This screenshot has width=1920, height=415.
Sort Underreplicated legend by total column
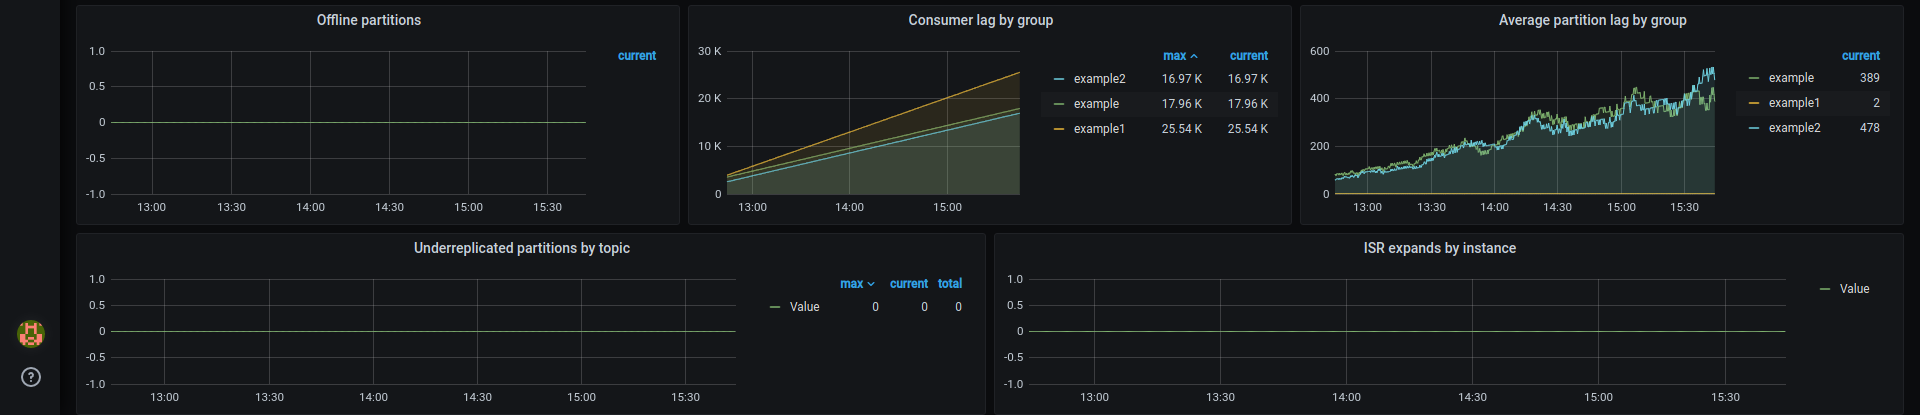(950, 284)
